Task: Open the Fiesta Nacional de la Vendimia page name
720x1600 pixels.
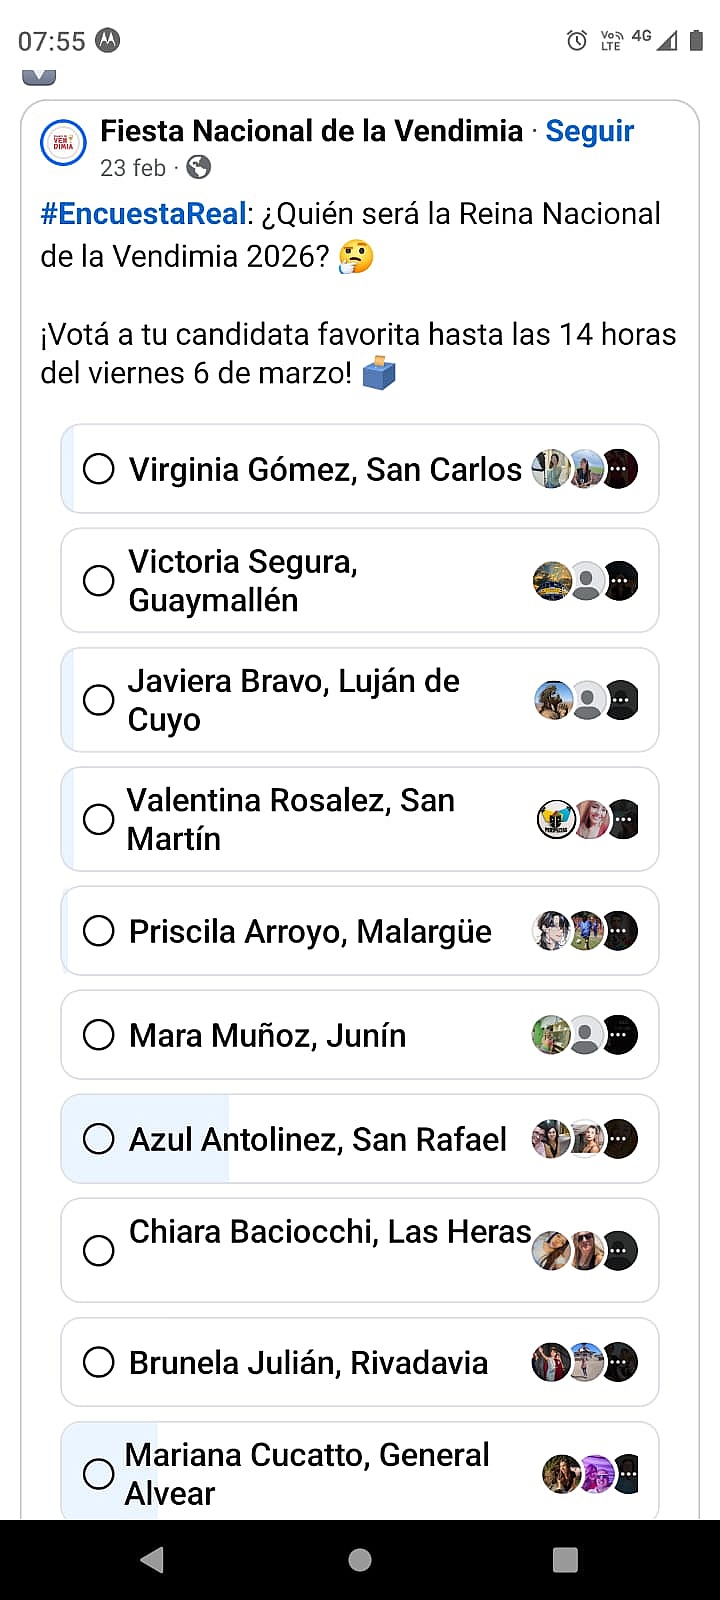Action: coord(311,131)
